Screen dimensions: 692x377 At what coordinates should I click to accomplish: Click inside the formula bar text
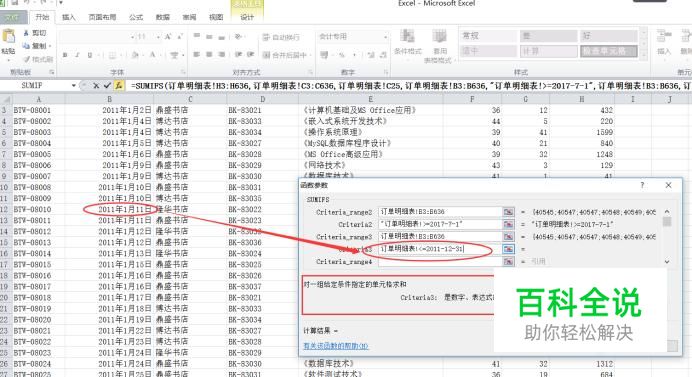(409, 86)
